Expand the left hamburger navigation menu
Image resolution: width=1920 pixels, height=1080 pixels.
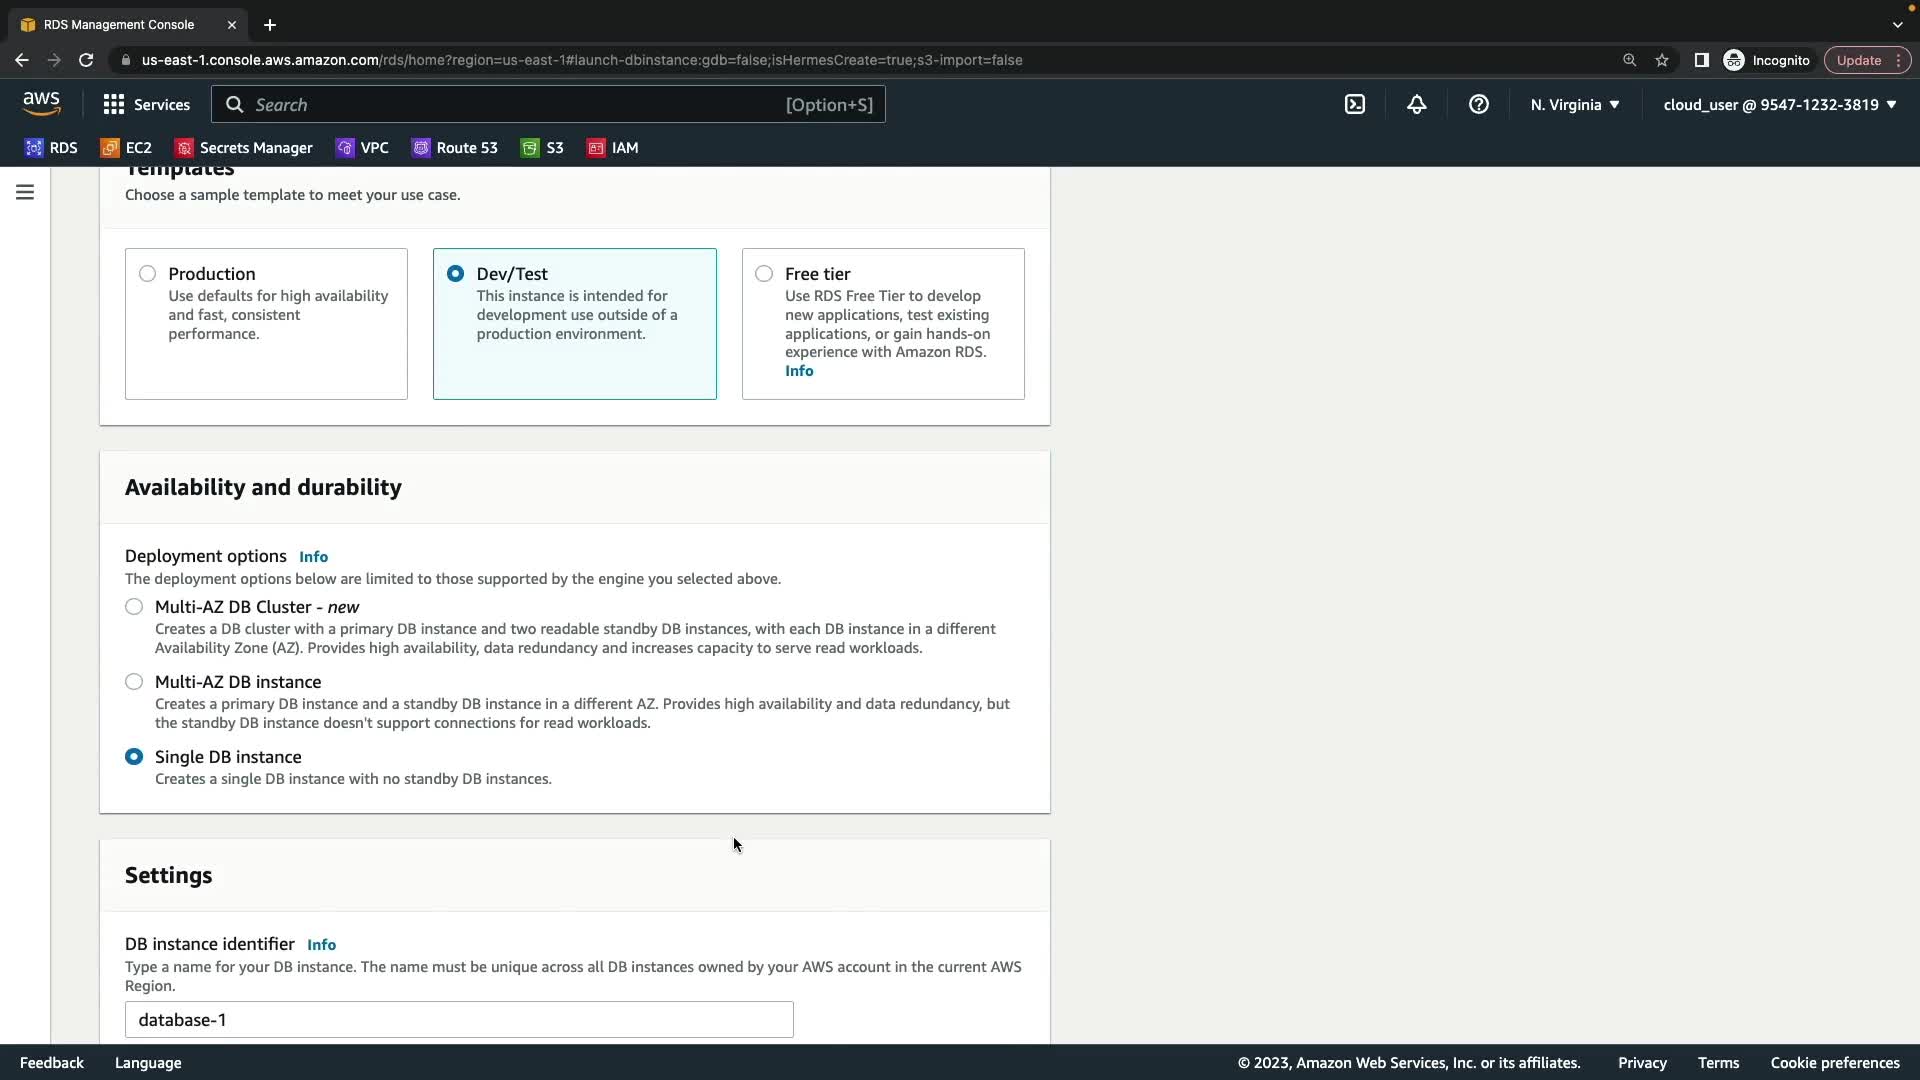coord(25,192)
